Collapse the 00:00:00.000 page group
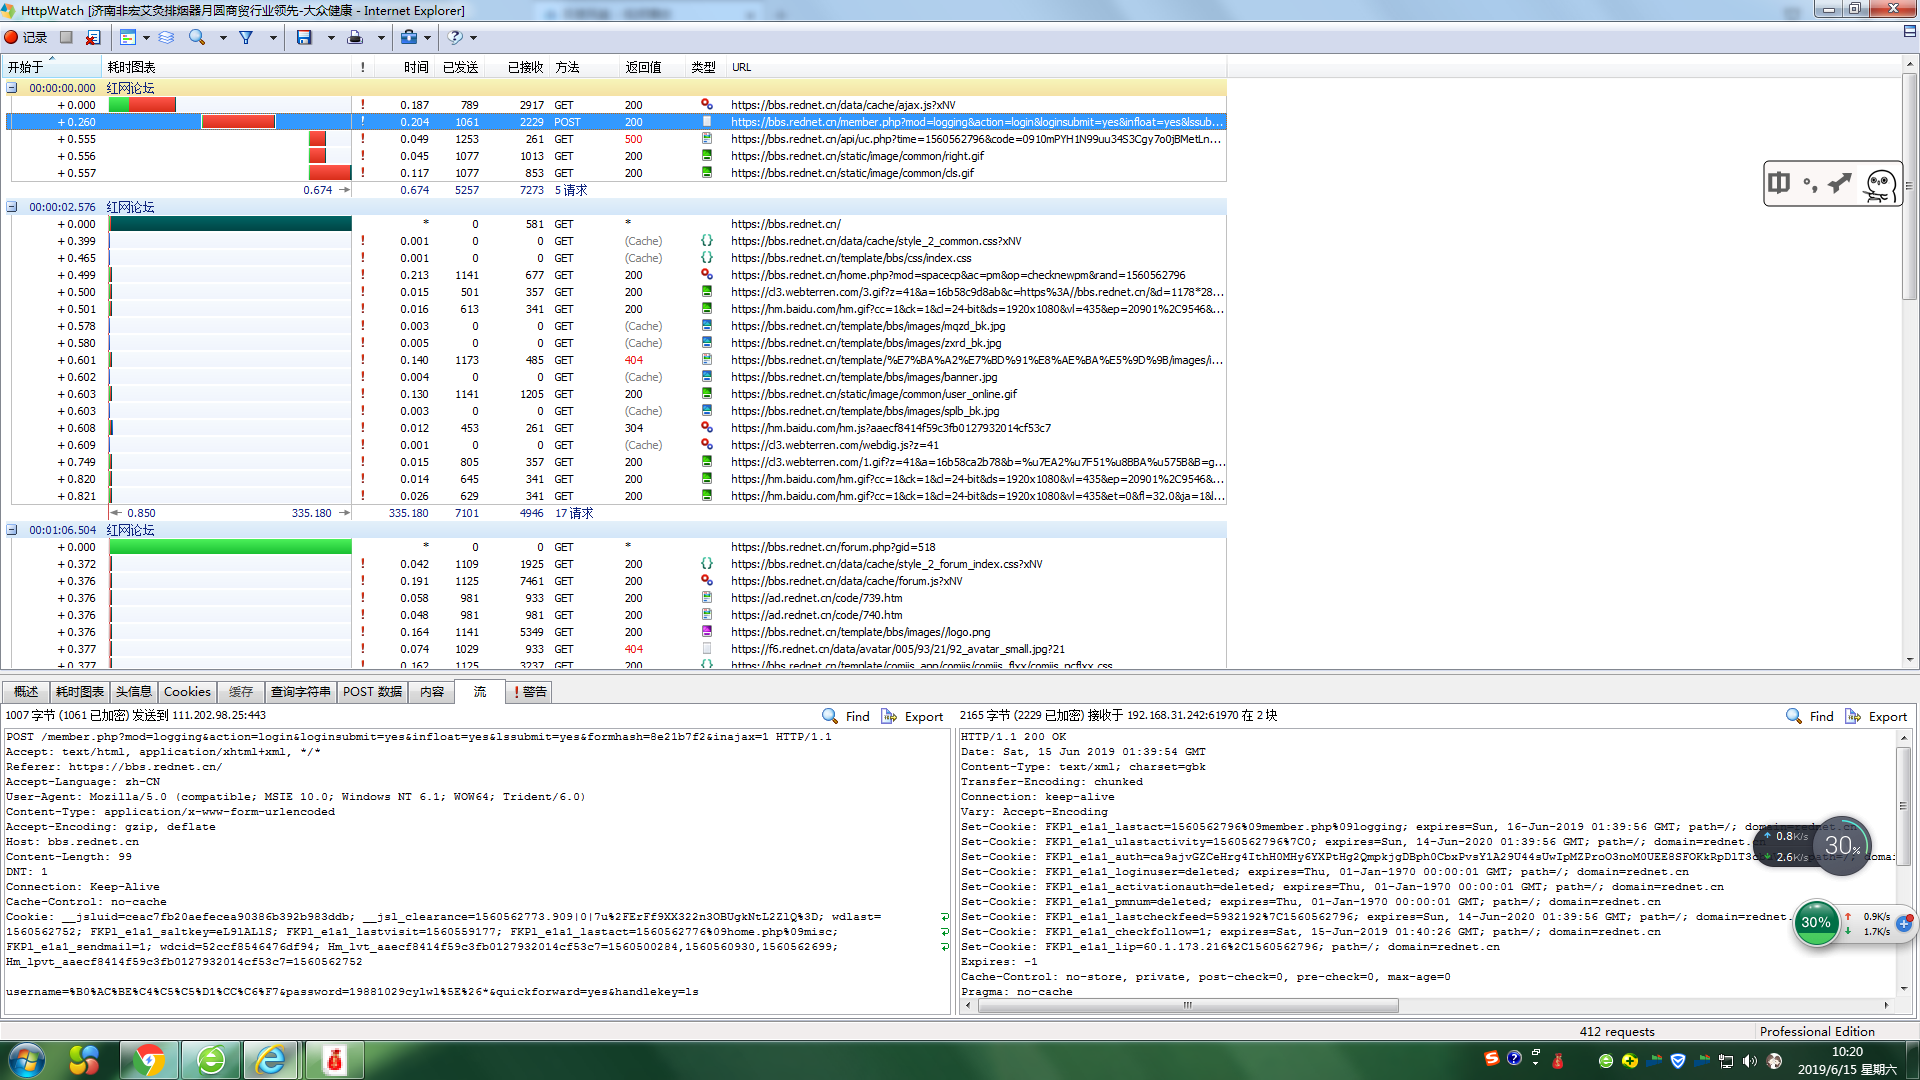This screenshot has width=1920, height=1080. click(12, 88)
